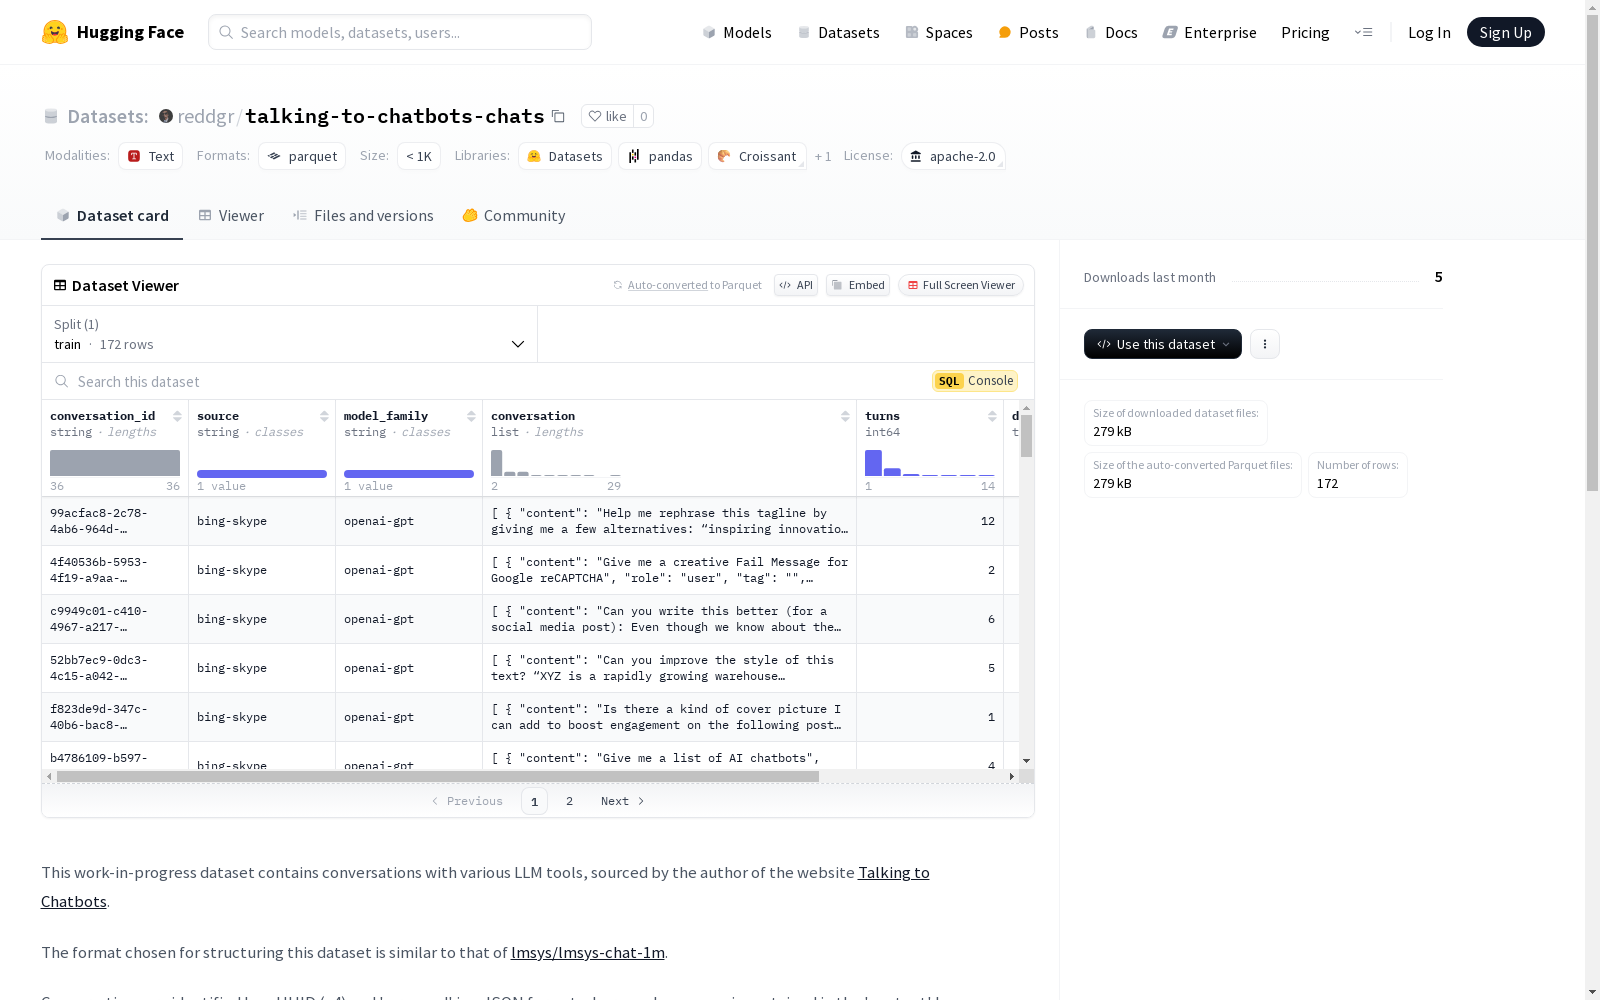Image resolution: width=1600 pixels, height=1000 pixels.
Task: Open the Full Screen Viewer
Action: (961, 285)
